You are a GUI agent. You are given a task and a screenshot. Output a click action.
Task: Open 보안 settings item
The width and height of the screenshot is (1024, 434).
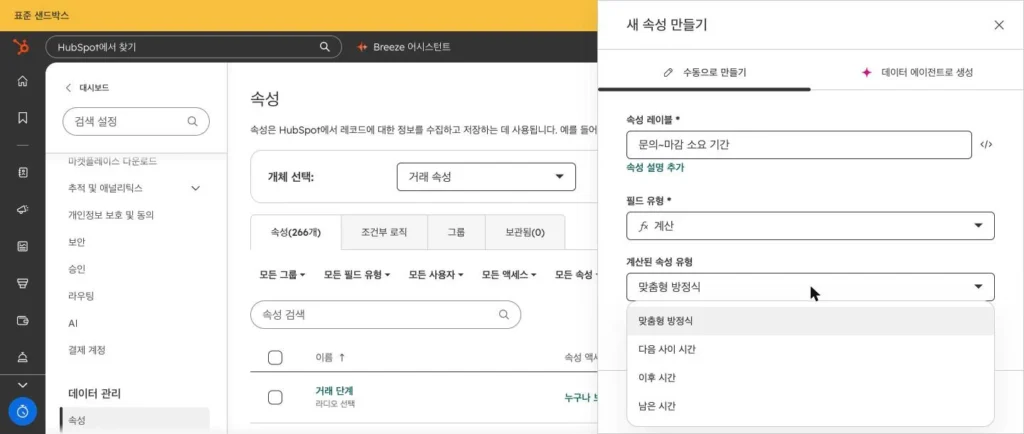coord(77,241)
